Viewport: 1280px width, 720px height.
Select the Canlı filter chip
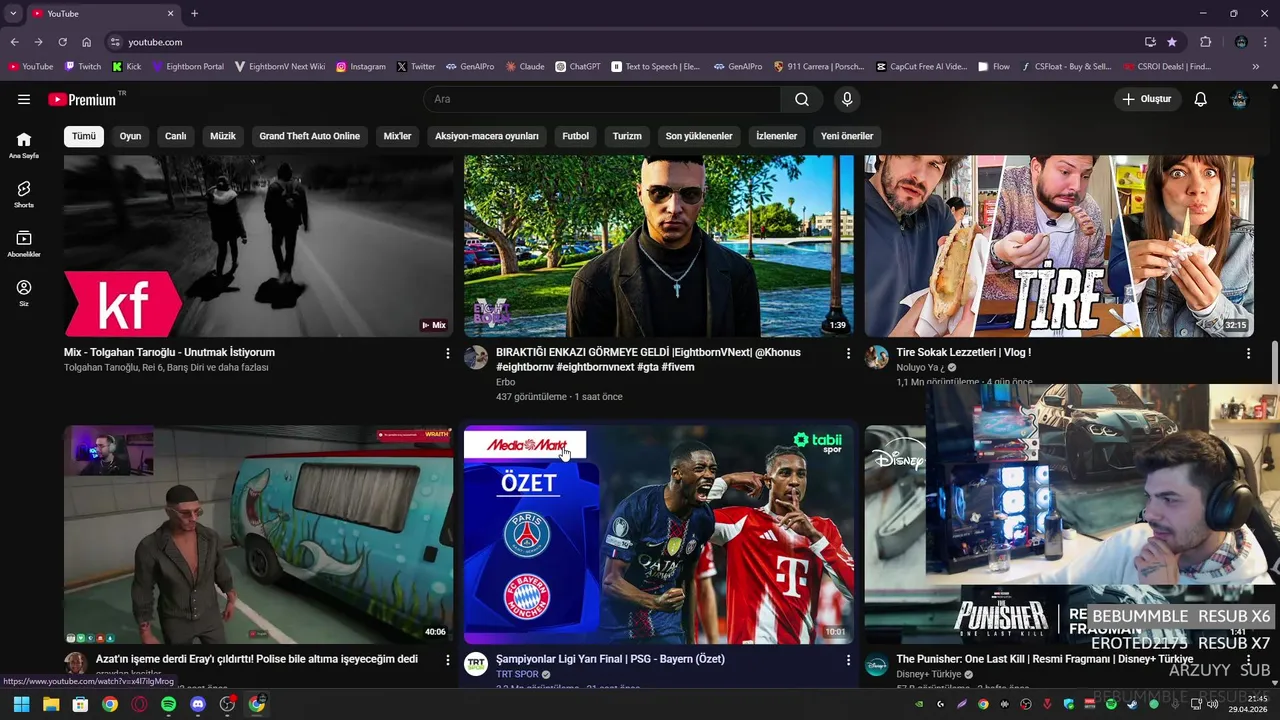click(x=176, y=136)
